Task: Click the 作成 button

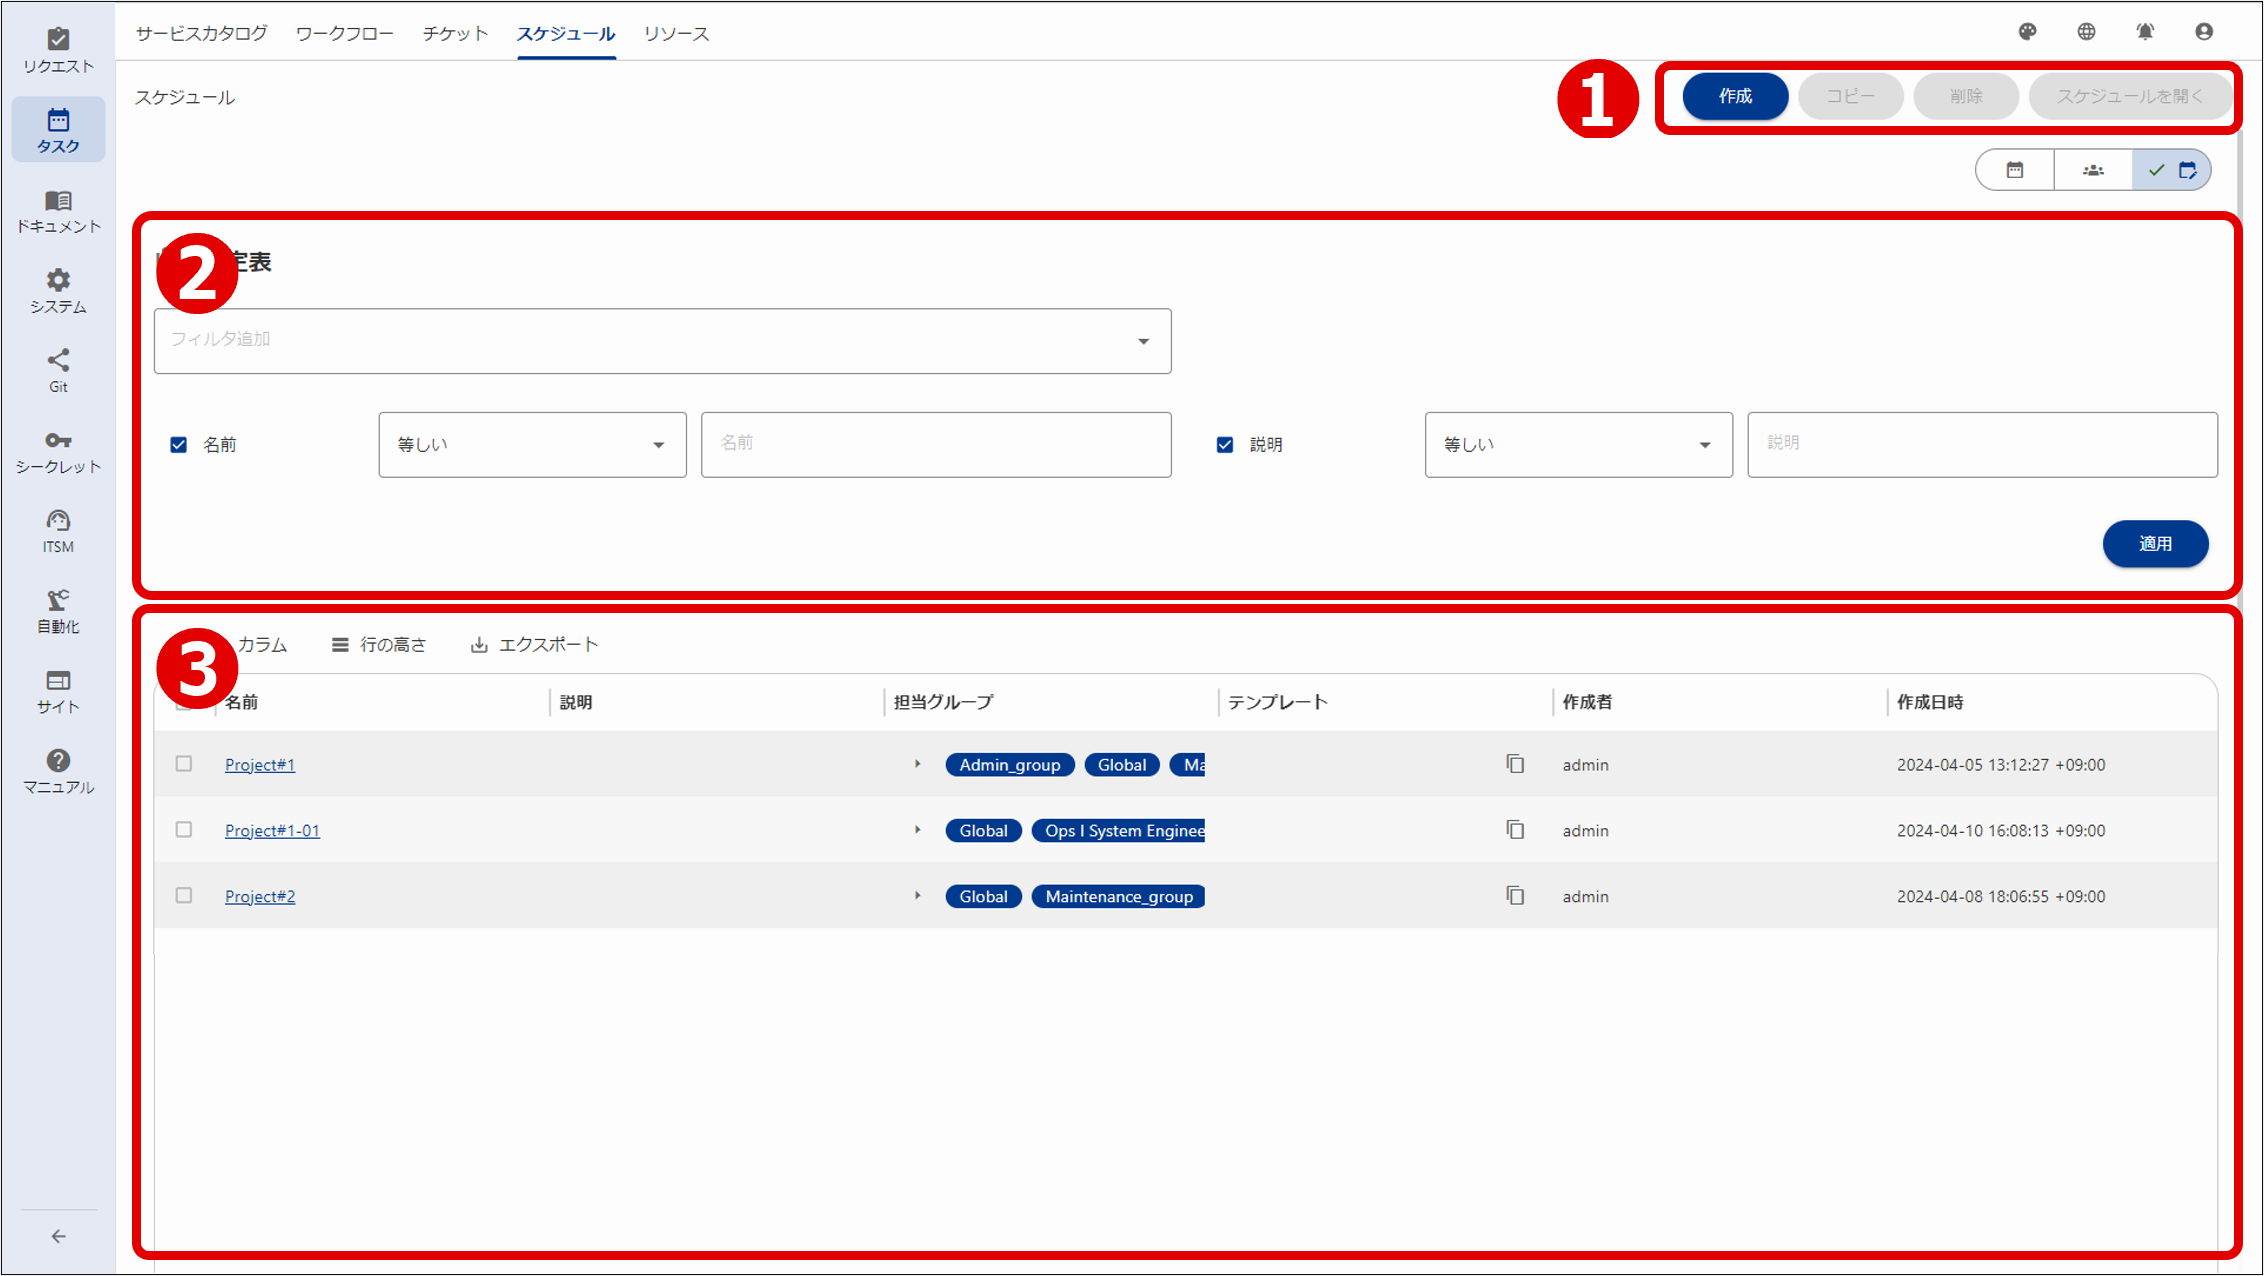Action: (1735, 96)
